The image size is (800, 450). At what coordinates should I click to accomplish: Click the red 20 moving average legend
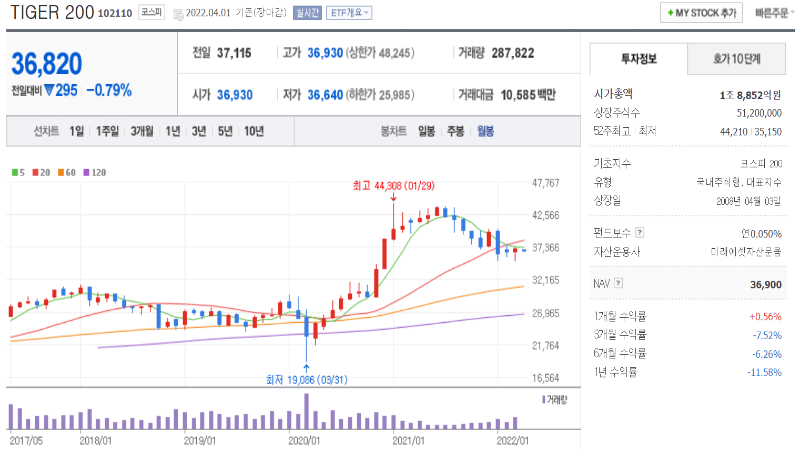click(41, 172)
